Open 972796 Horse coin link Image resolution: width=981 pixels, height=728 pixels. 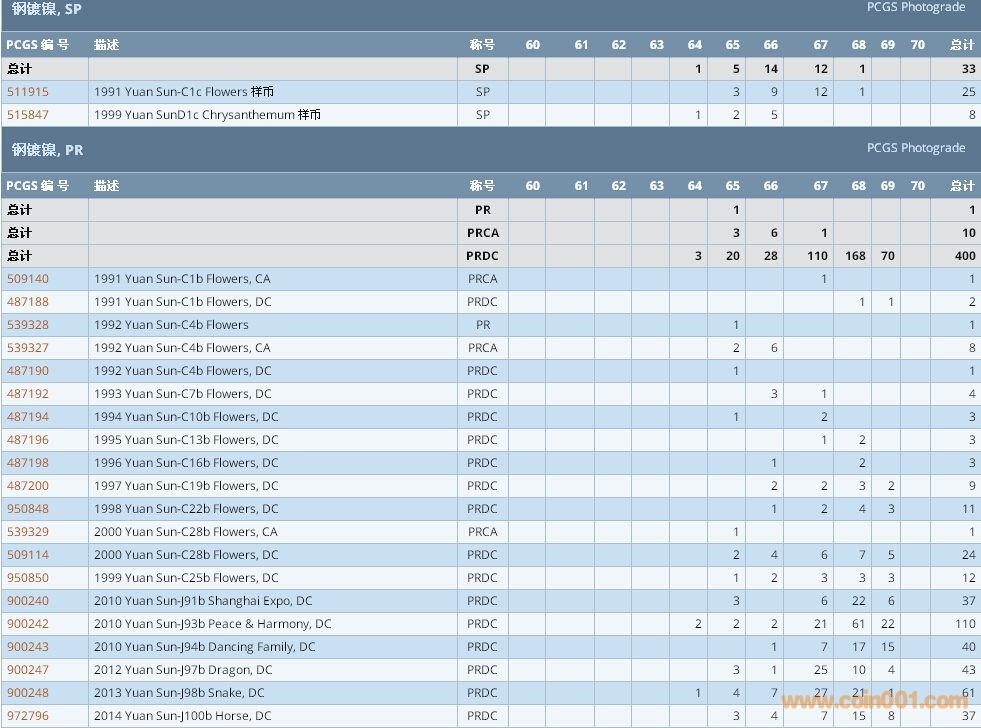pos(28,716)
